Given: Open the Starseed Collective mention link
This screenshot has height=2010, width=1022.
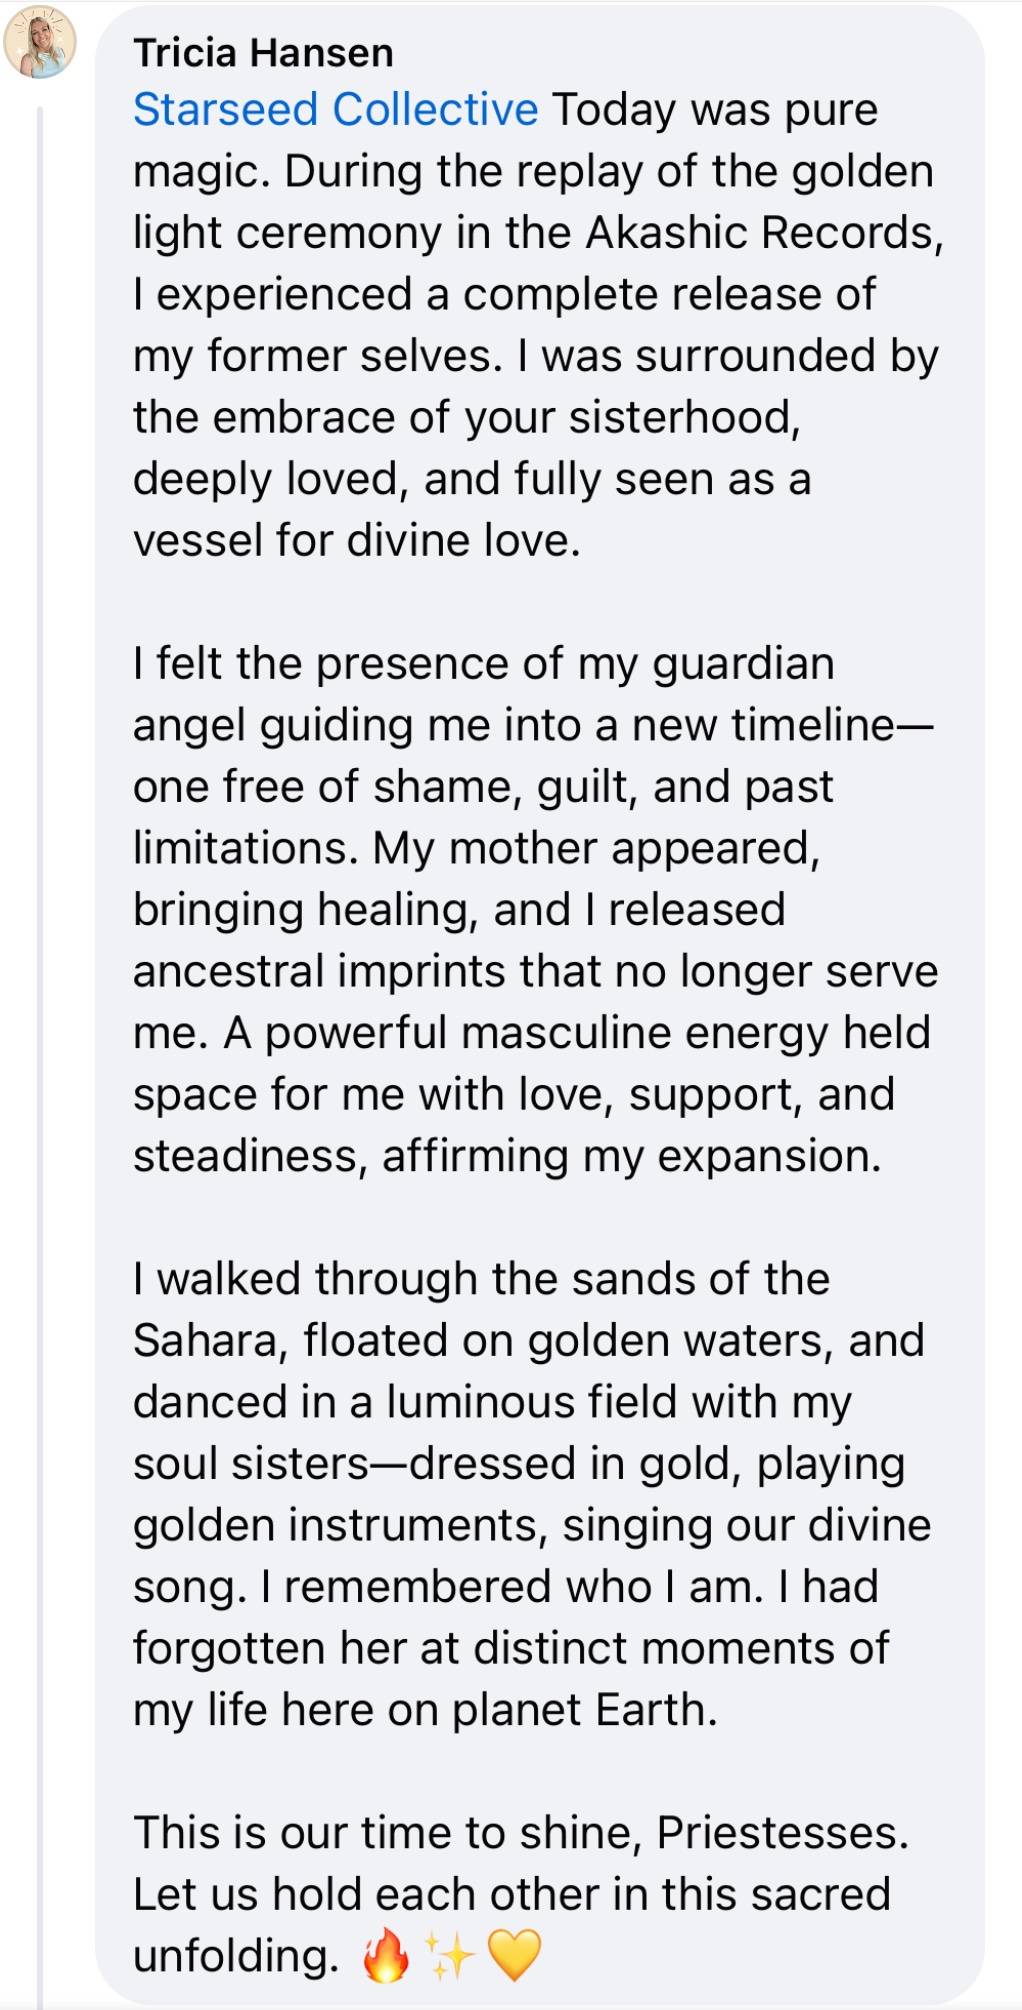Looking at the screenshot, I should pos(336,110).
